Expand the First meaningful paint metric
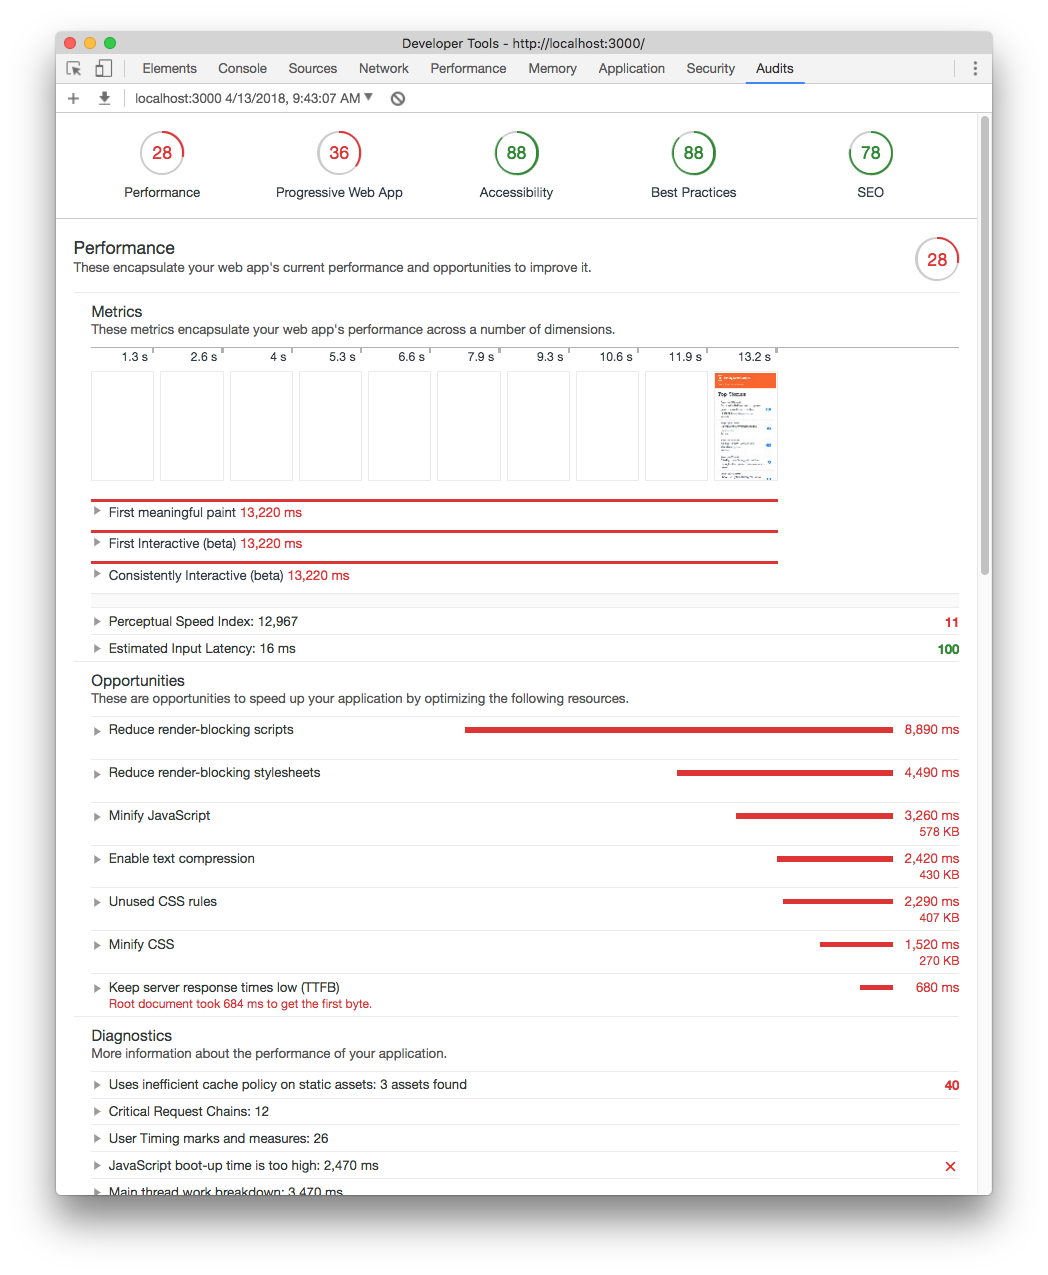The height and width of the screenshot is (1275, 1048). coord(97,512)
